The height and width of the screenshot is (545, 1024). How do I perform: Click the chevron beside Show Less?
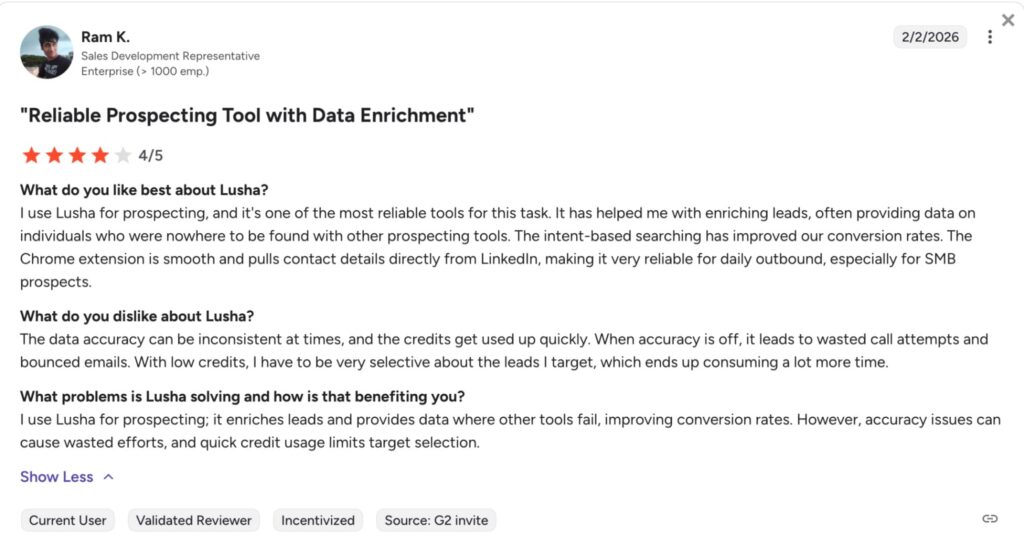tap(108, 477)
